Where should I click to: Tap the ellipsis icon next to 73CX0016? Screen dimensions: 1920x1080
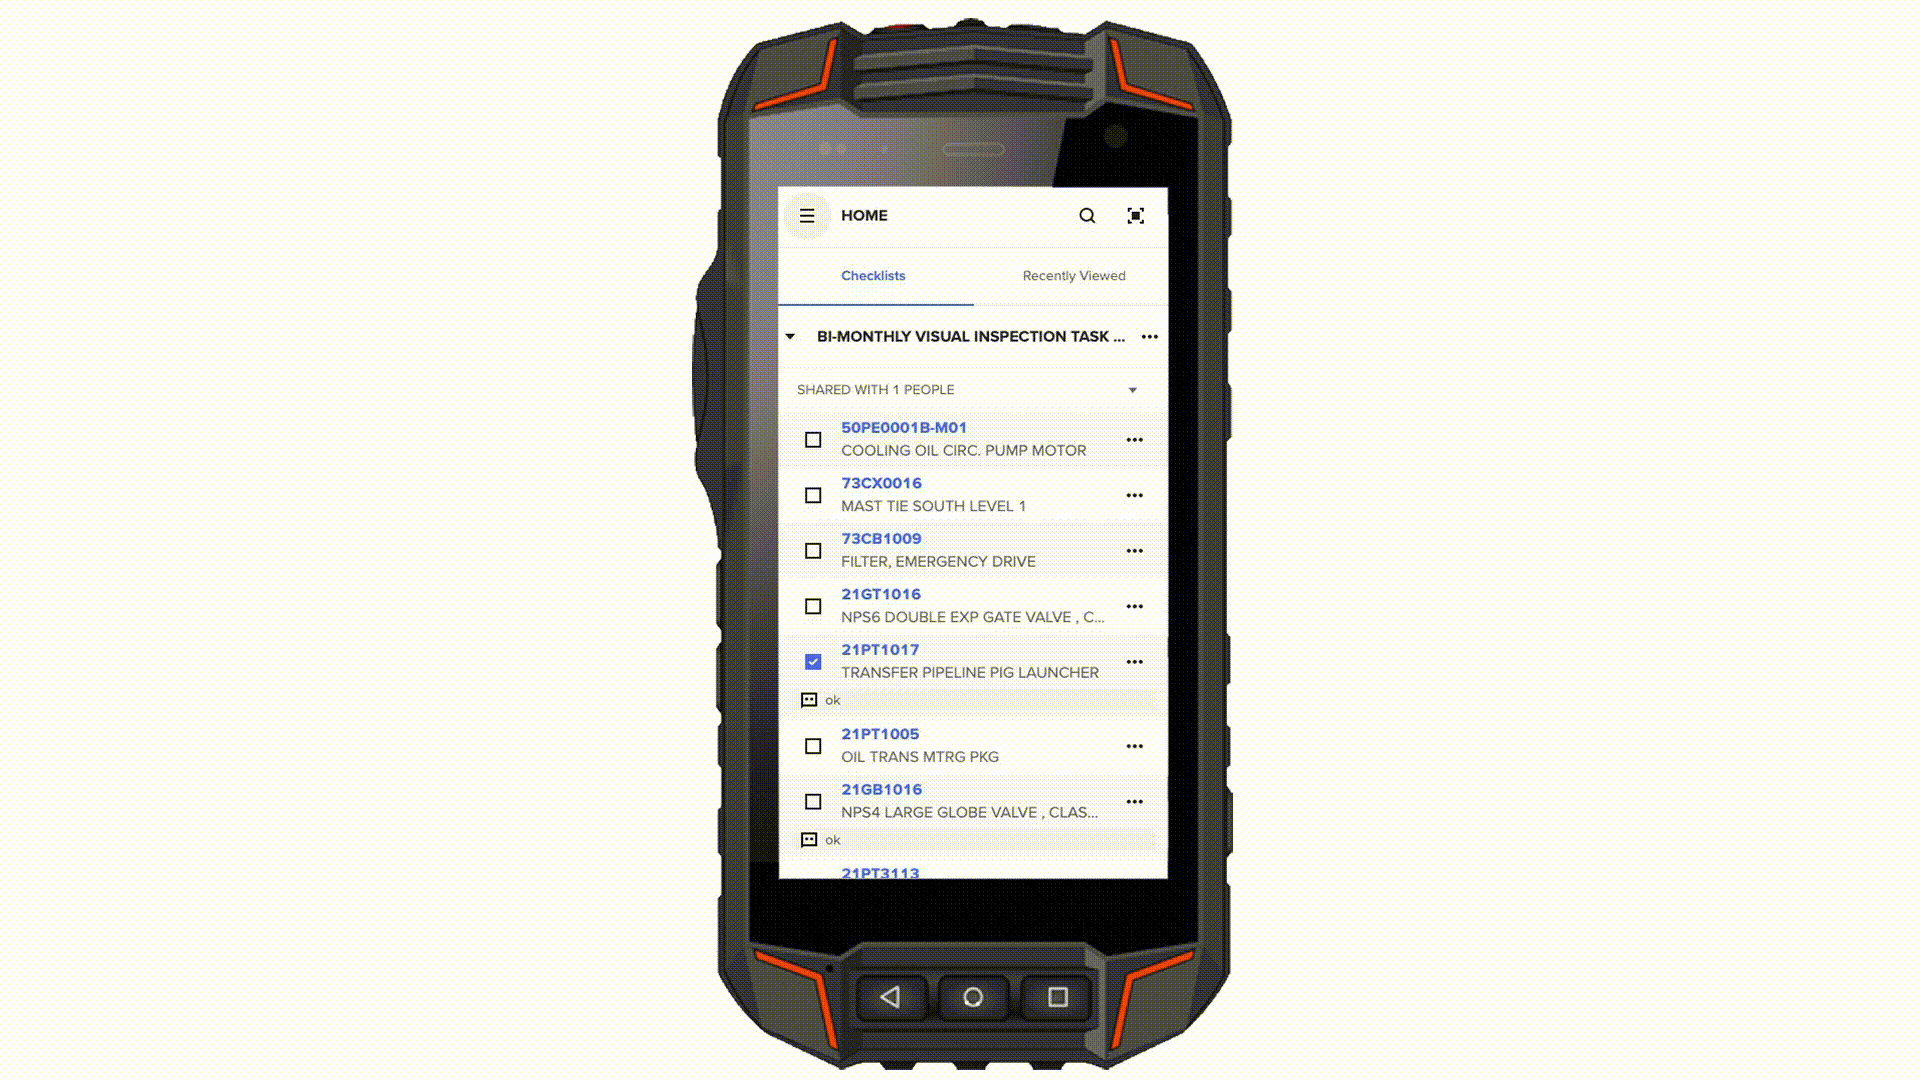1133,495
